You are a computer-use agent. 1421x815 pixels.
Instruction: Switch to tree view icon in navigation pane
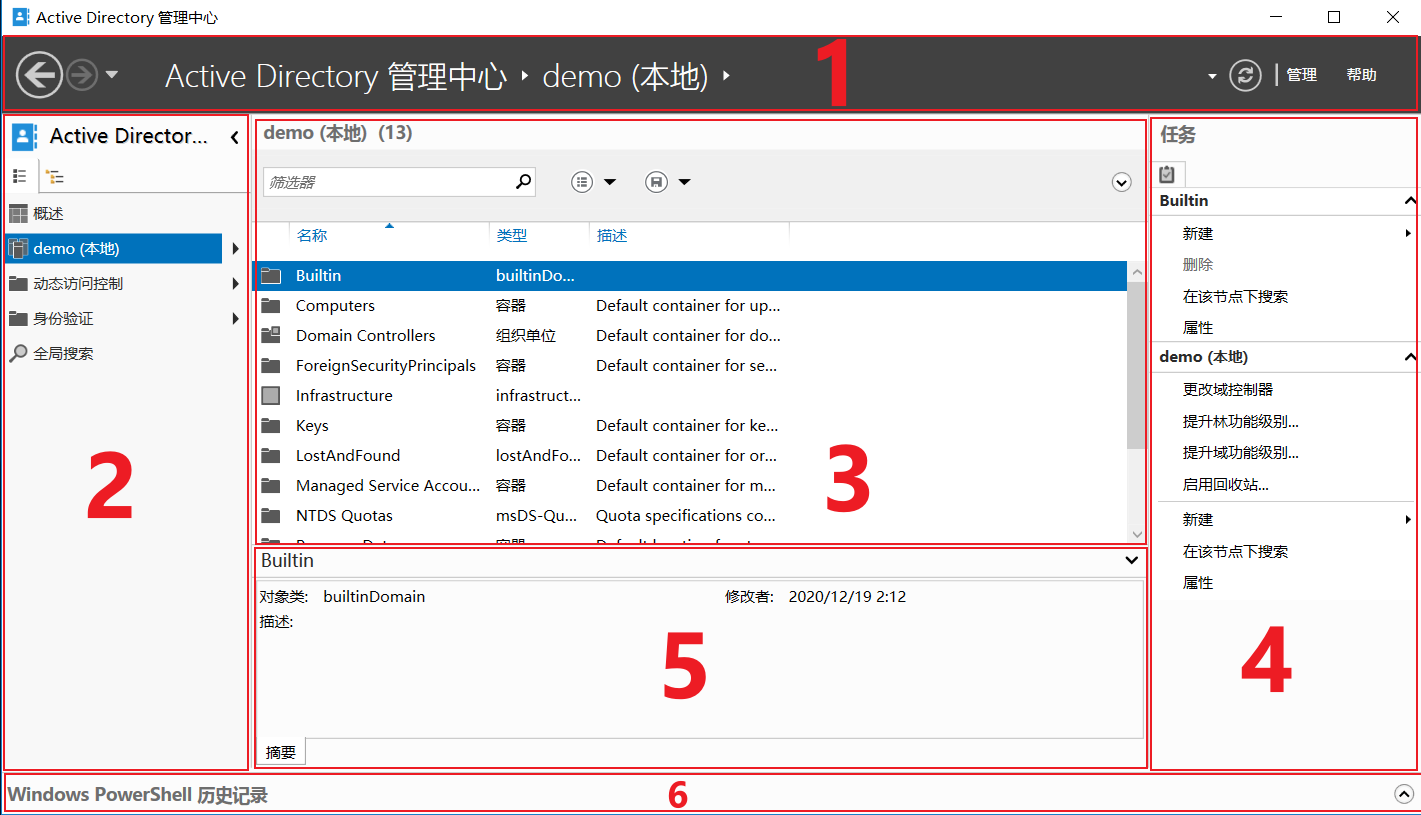point(55,177)
